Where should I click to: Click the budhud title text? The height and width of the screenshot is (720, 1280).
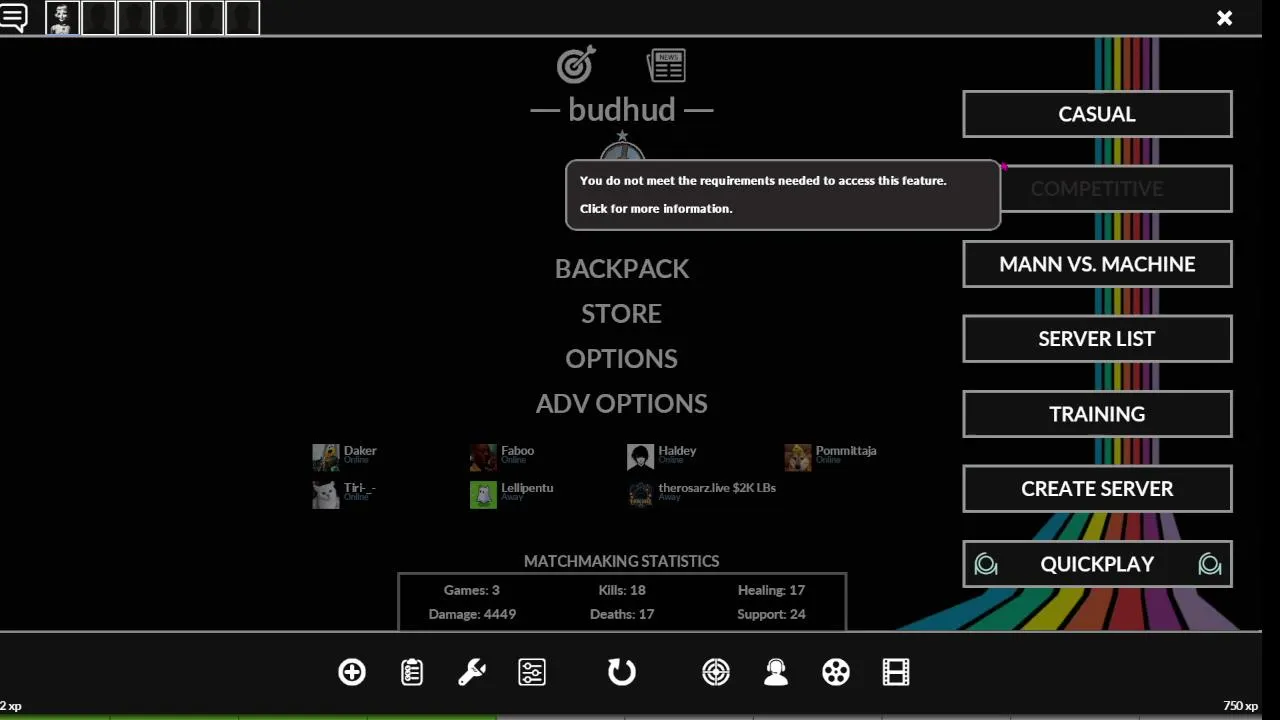(622, 110)
